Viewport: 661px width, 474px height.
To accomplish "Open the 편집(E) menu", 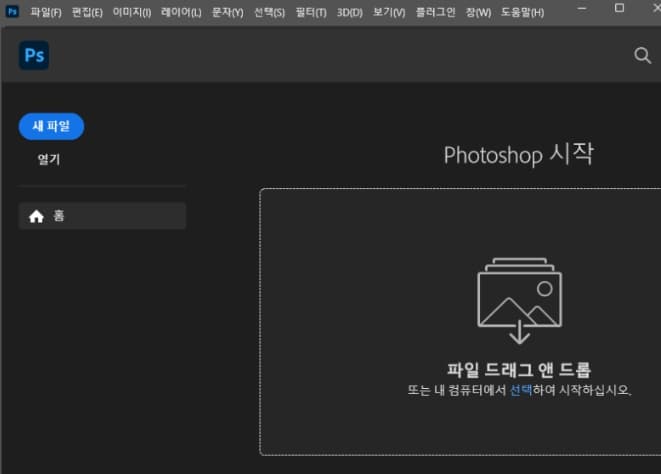I will click(x=87, y=12).
